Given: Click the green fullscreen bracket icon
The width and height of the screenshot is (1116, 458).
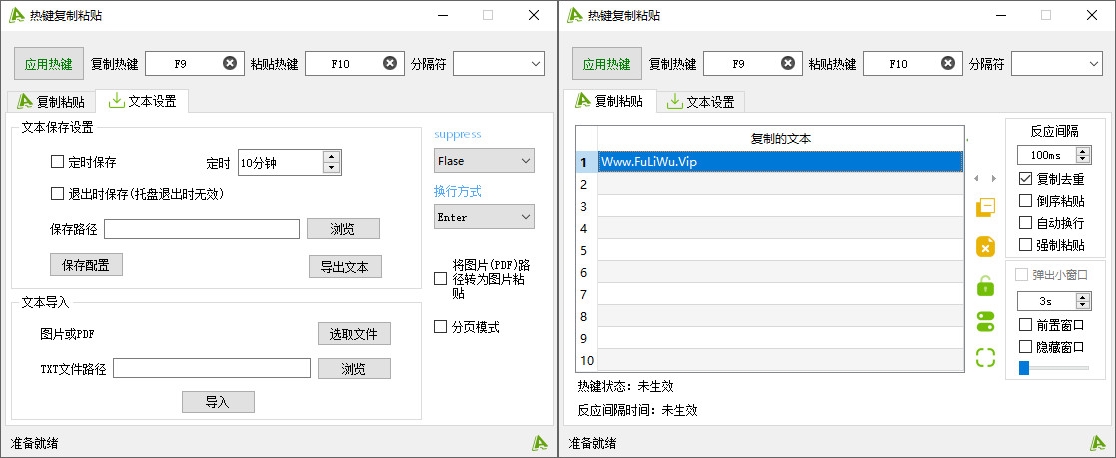Looking at the screenshot, I should tap(985, 357).
